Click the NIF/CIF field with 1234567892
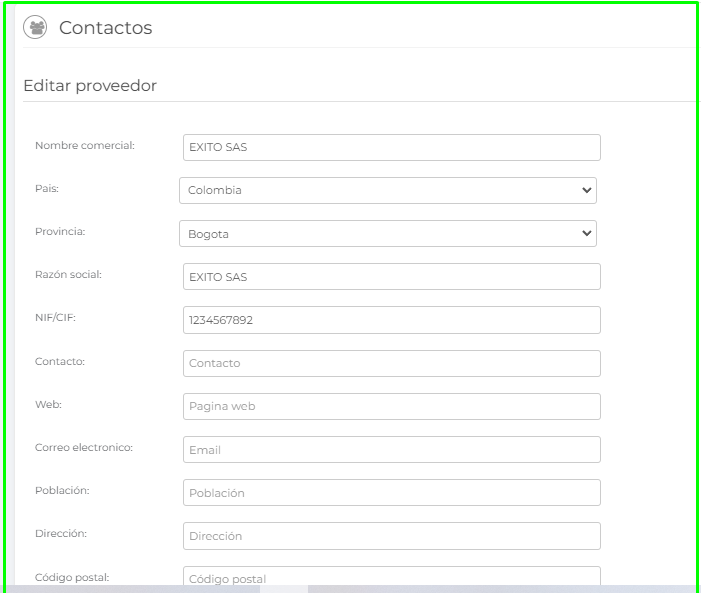This screenshot has height=593, width=701. (x=391, y=320)
